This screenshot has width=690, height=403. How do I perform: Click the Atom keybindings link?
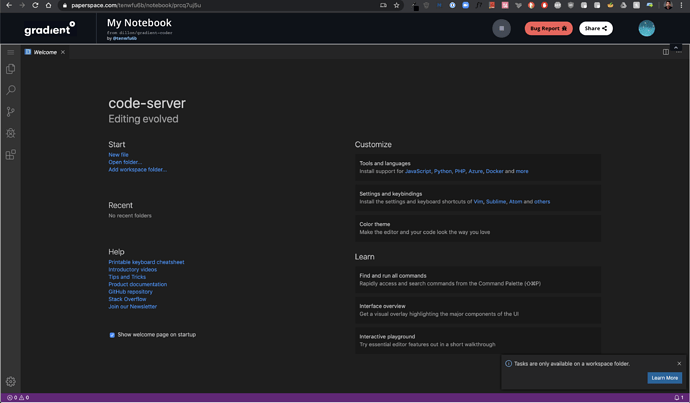tap(515, 202)
